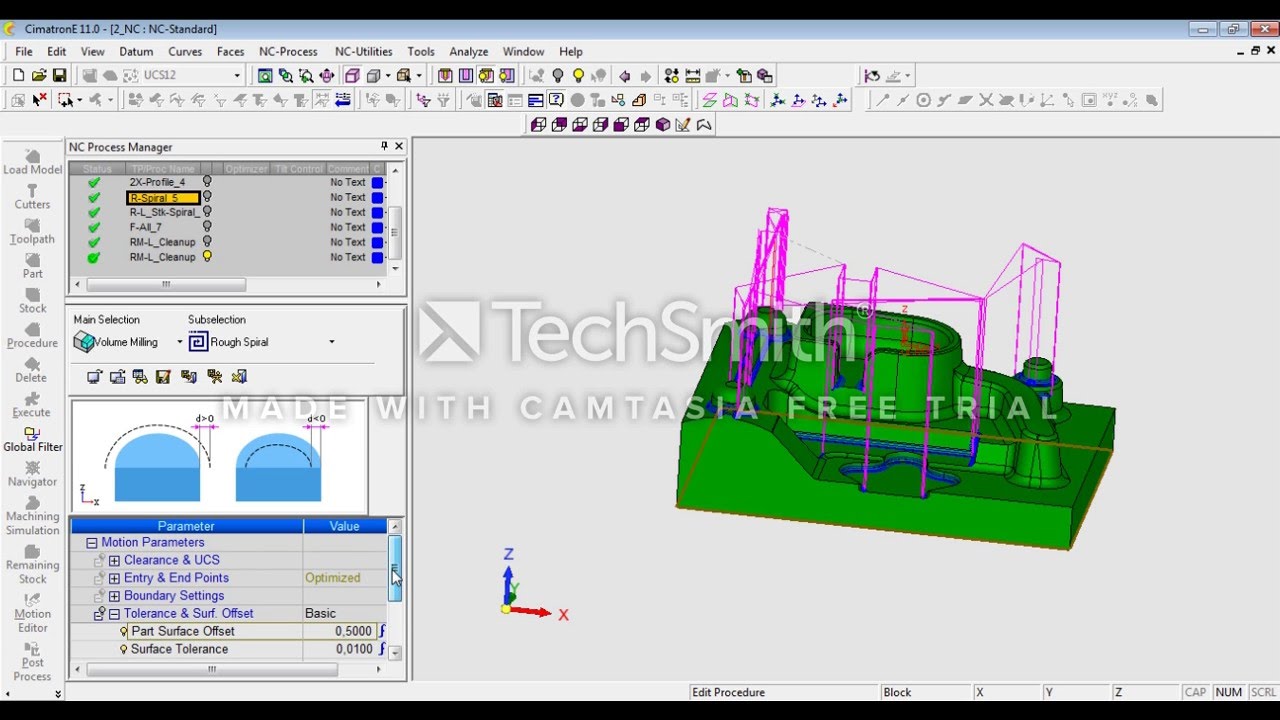The height and width of the screenshot is (720, 1280).
Task: Click the blue color swatch for 2X-Profile_4
Action: click(x=377, y=182)
